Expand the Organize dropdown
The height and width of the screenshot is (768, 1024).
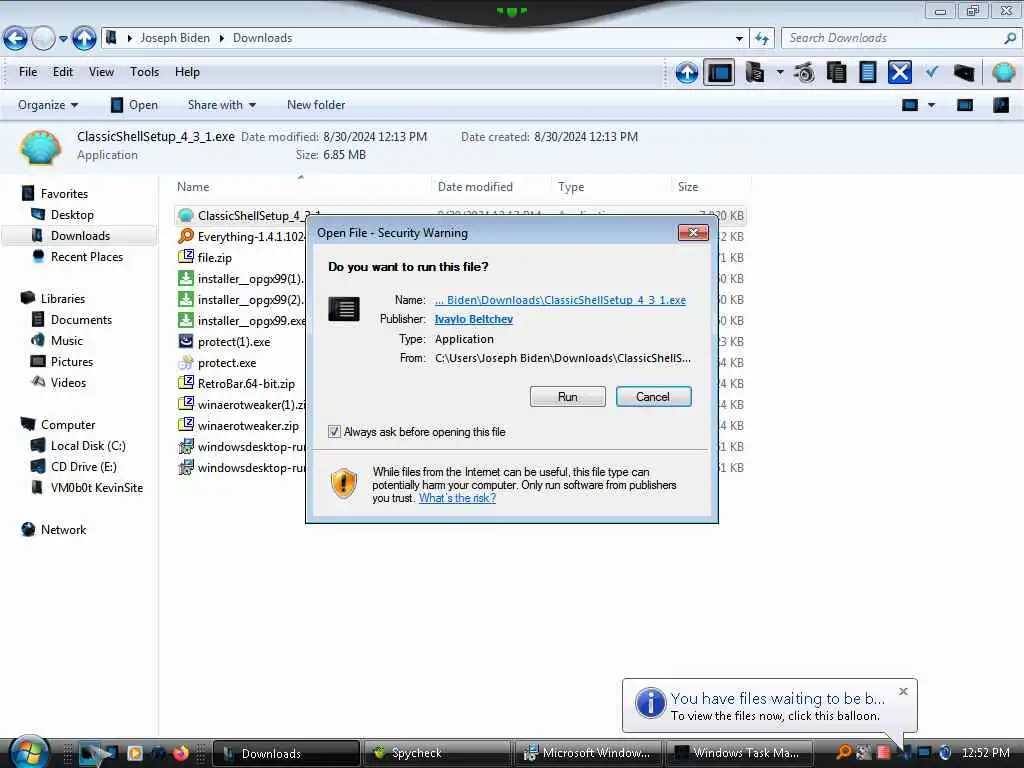[x=48, y=105]
